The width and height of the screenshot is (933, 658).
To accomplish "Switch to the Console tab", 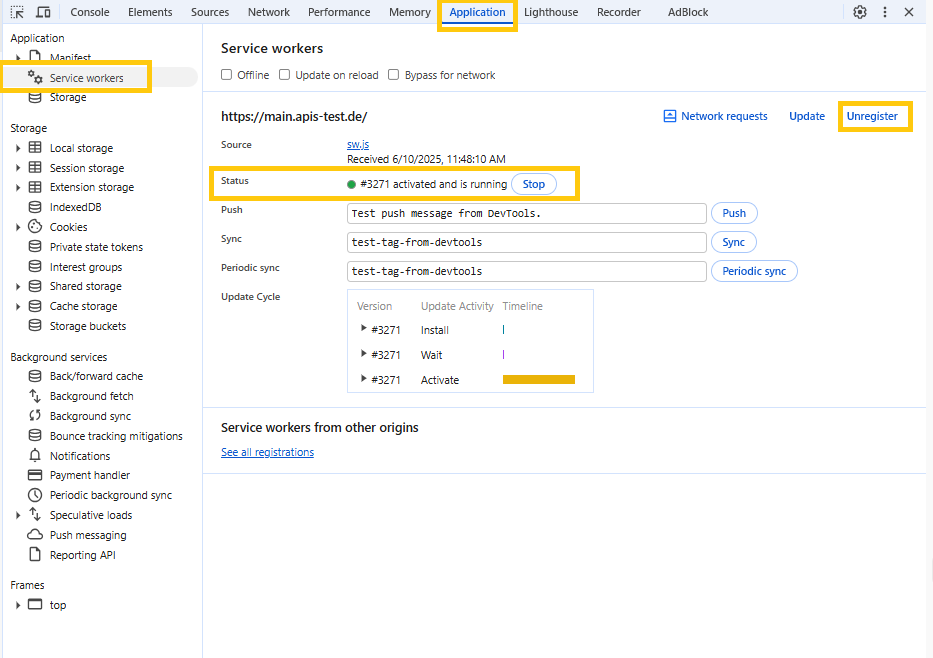I will 90,12.
